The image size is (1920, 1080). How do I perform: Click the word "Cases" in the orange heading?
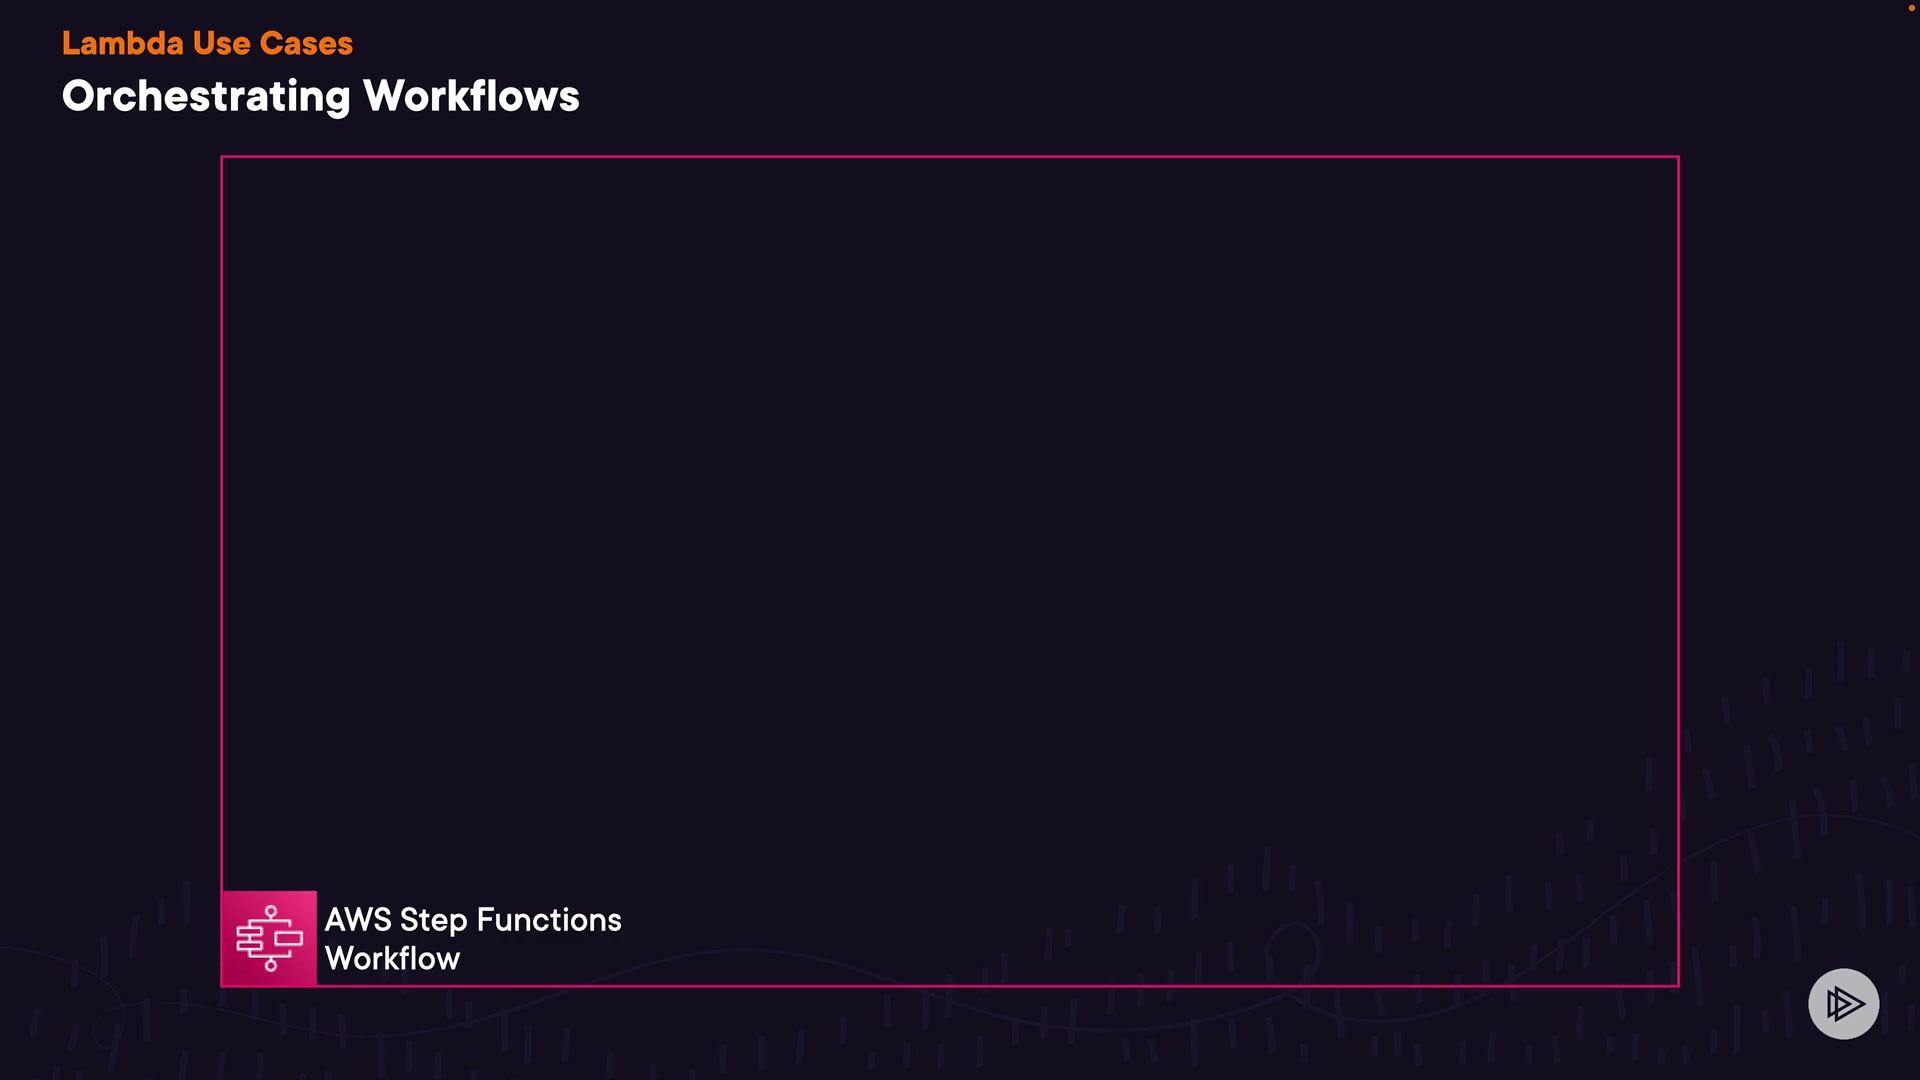(306, 43)
